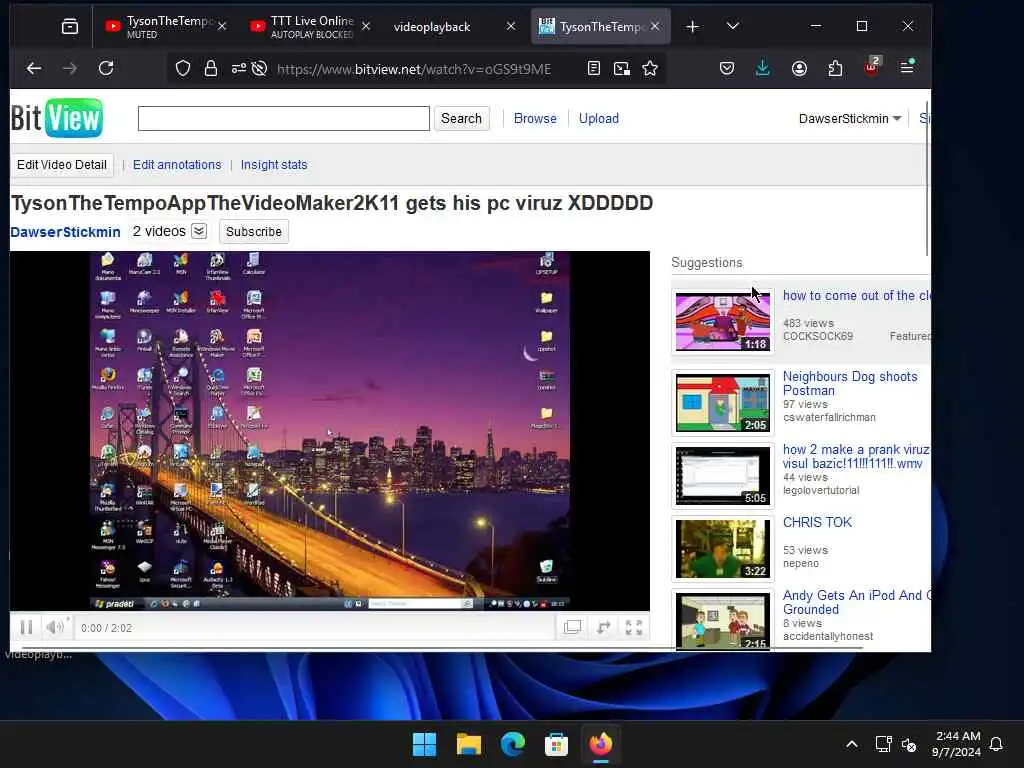Open cswaterfallrichman uploader name
1024x768 pixels.
point(829,417)
